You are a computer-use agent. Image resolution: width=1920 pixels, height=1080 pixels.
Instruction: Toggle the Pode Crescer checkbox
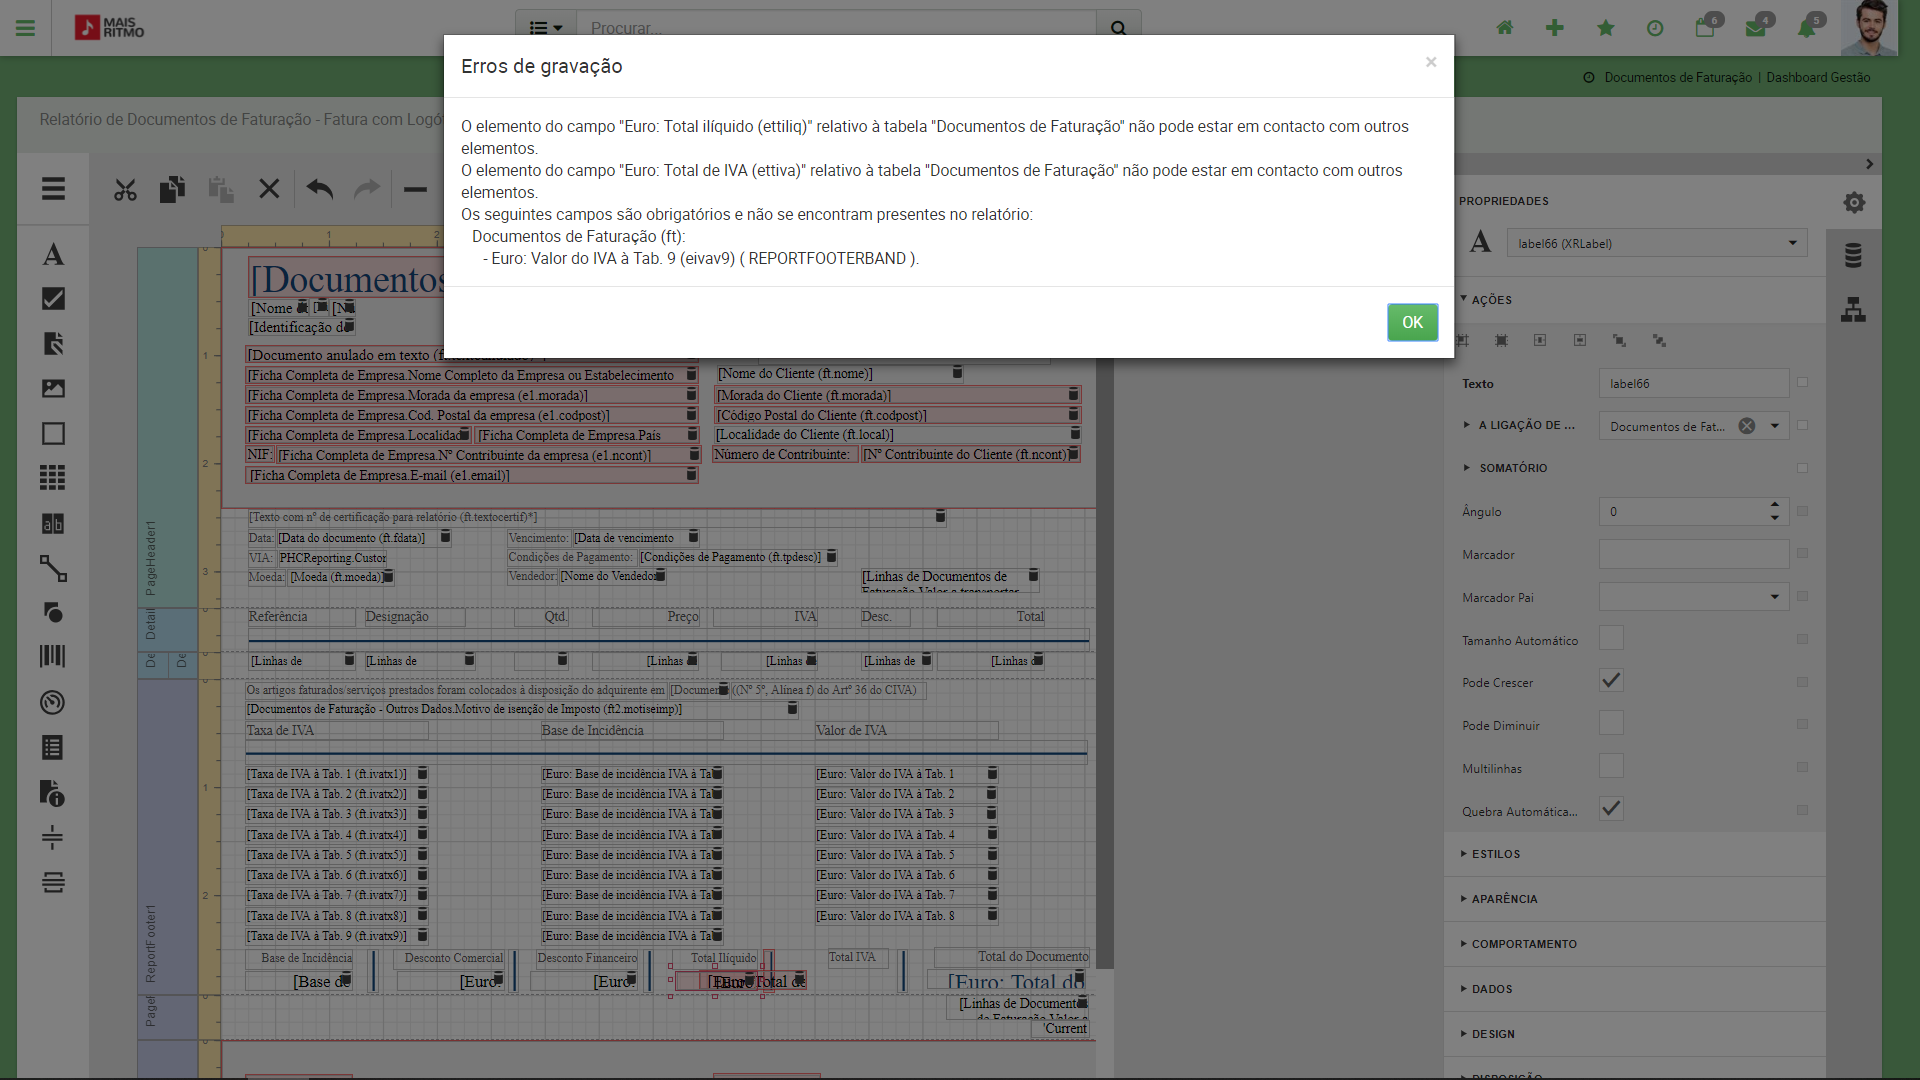[x=1610, y=681]
